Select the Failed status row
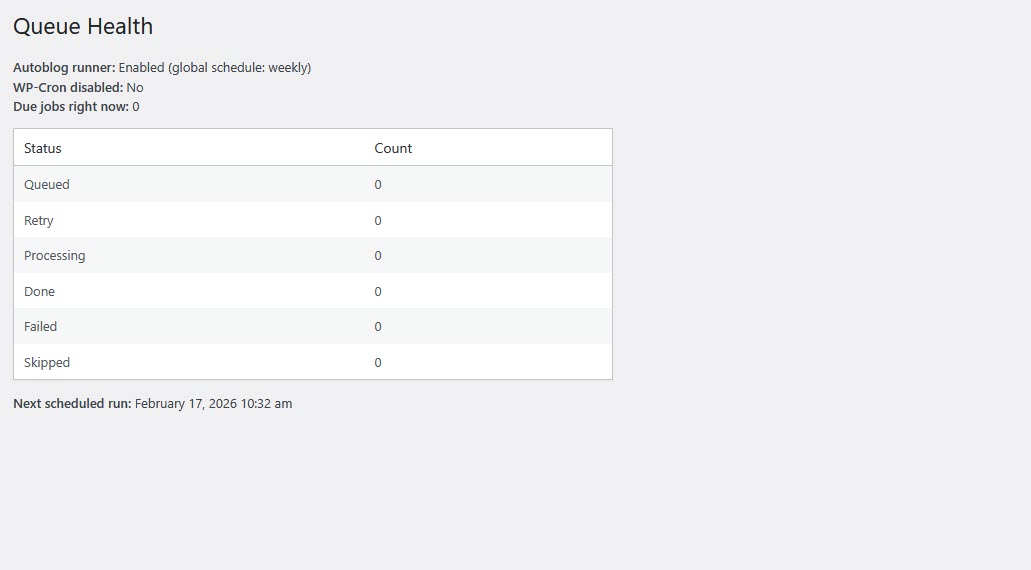 pos(41,327)
